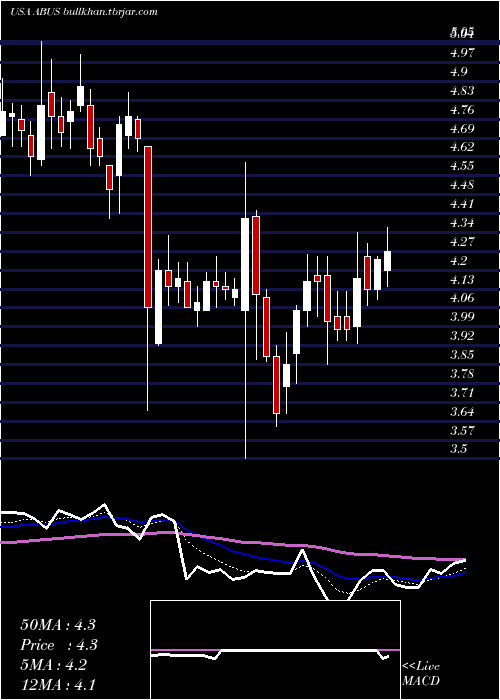Image resolution: width=500 pixels, height=700 pixels.
Task: Click the 4.83 price axis label
Action: (462, 91)
